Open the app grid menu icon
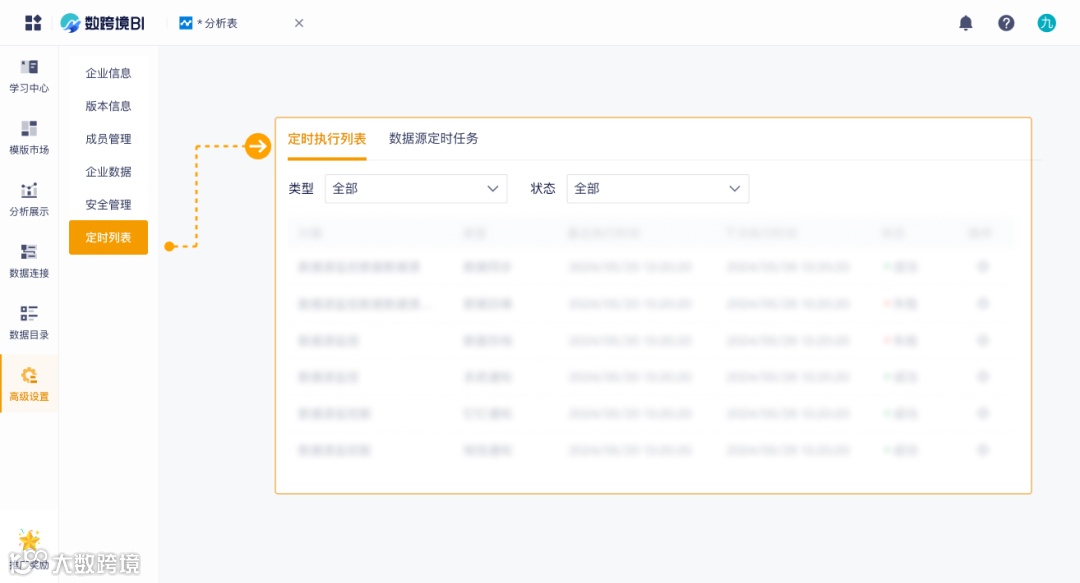The image size is (1080, 583). pyautogui.click(x=33, y=23)
